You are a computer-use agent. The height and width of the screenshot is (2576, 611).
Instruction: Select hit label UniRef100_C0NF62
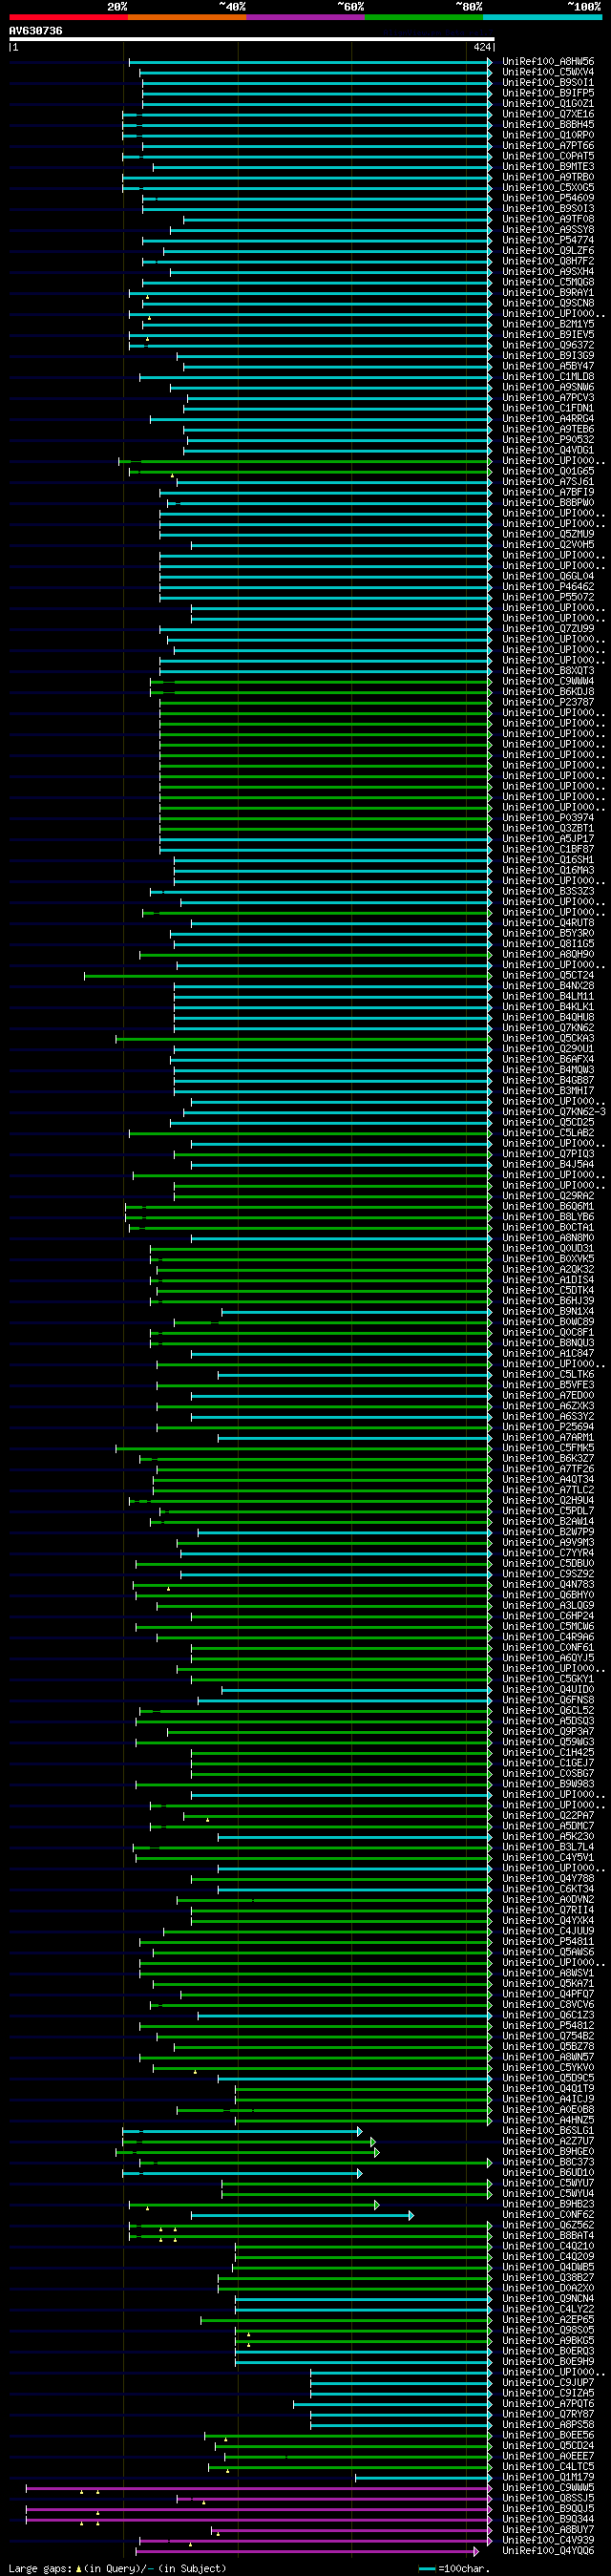pyautogui.click(x=548, y=2215)
